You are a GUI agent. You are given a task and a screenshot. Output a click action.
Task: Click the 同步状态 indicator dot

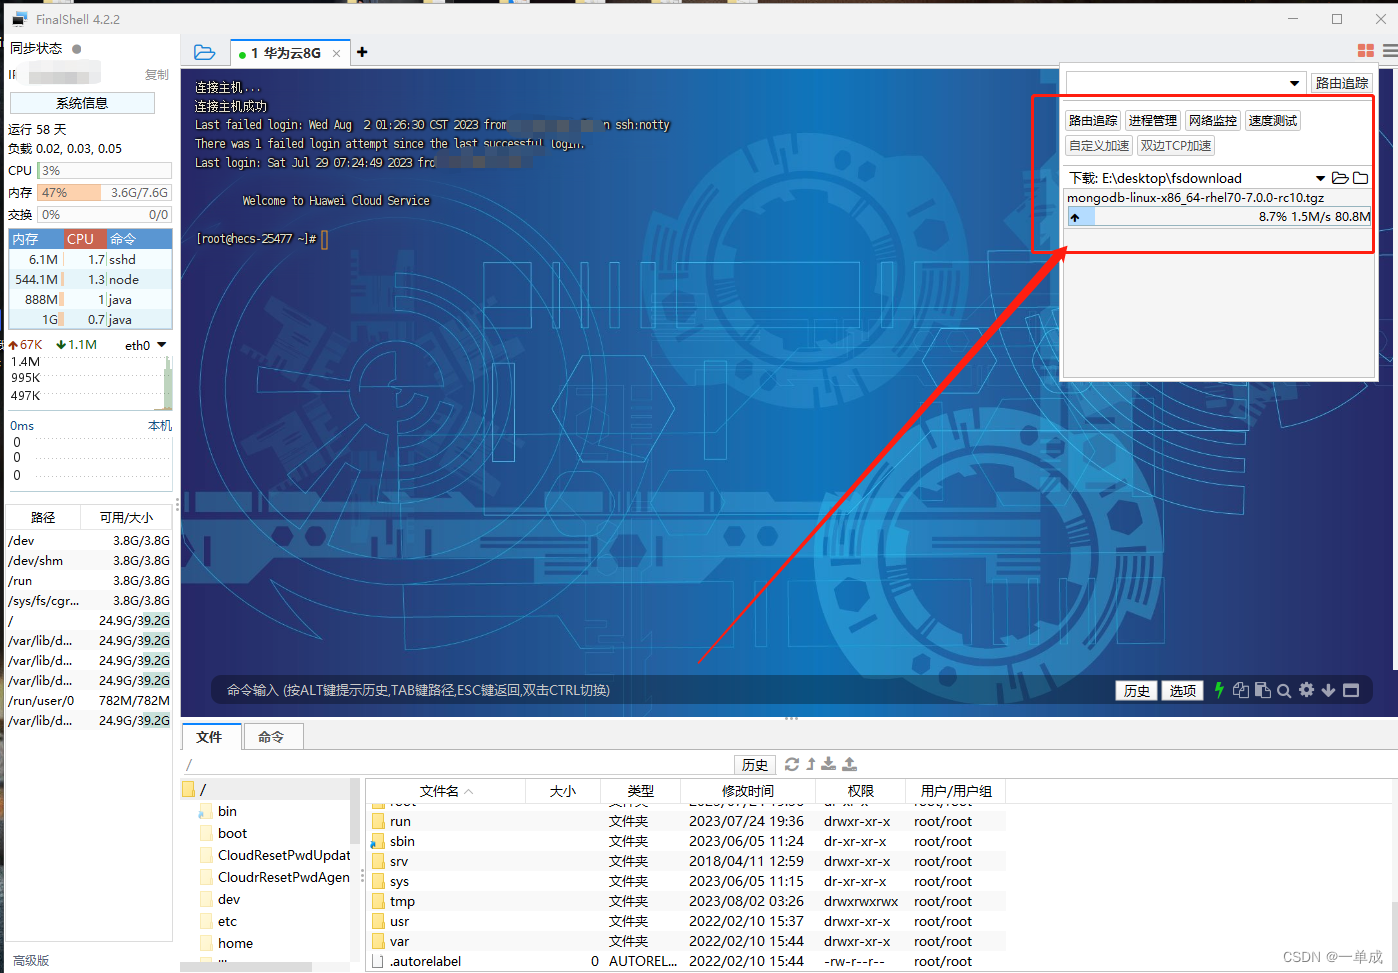[77, 48]
